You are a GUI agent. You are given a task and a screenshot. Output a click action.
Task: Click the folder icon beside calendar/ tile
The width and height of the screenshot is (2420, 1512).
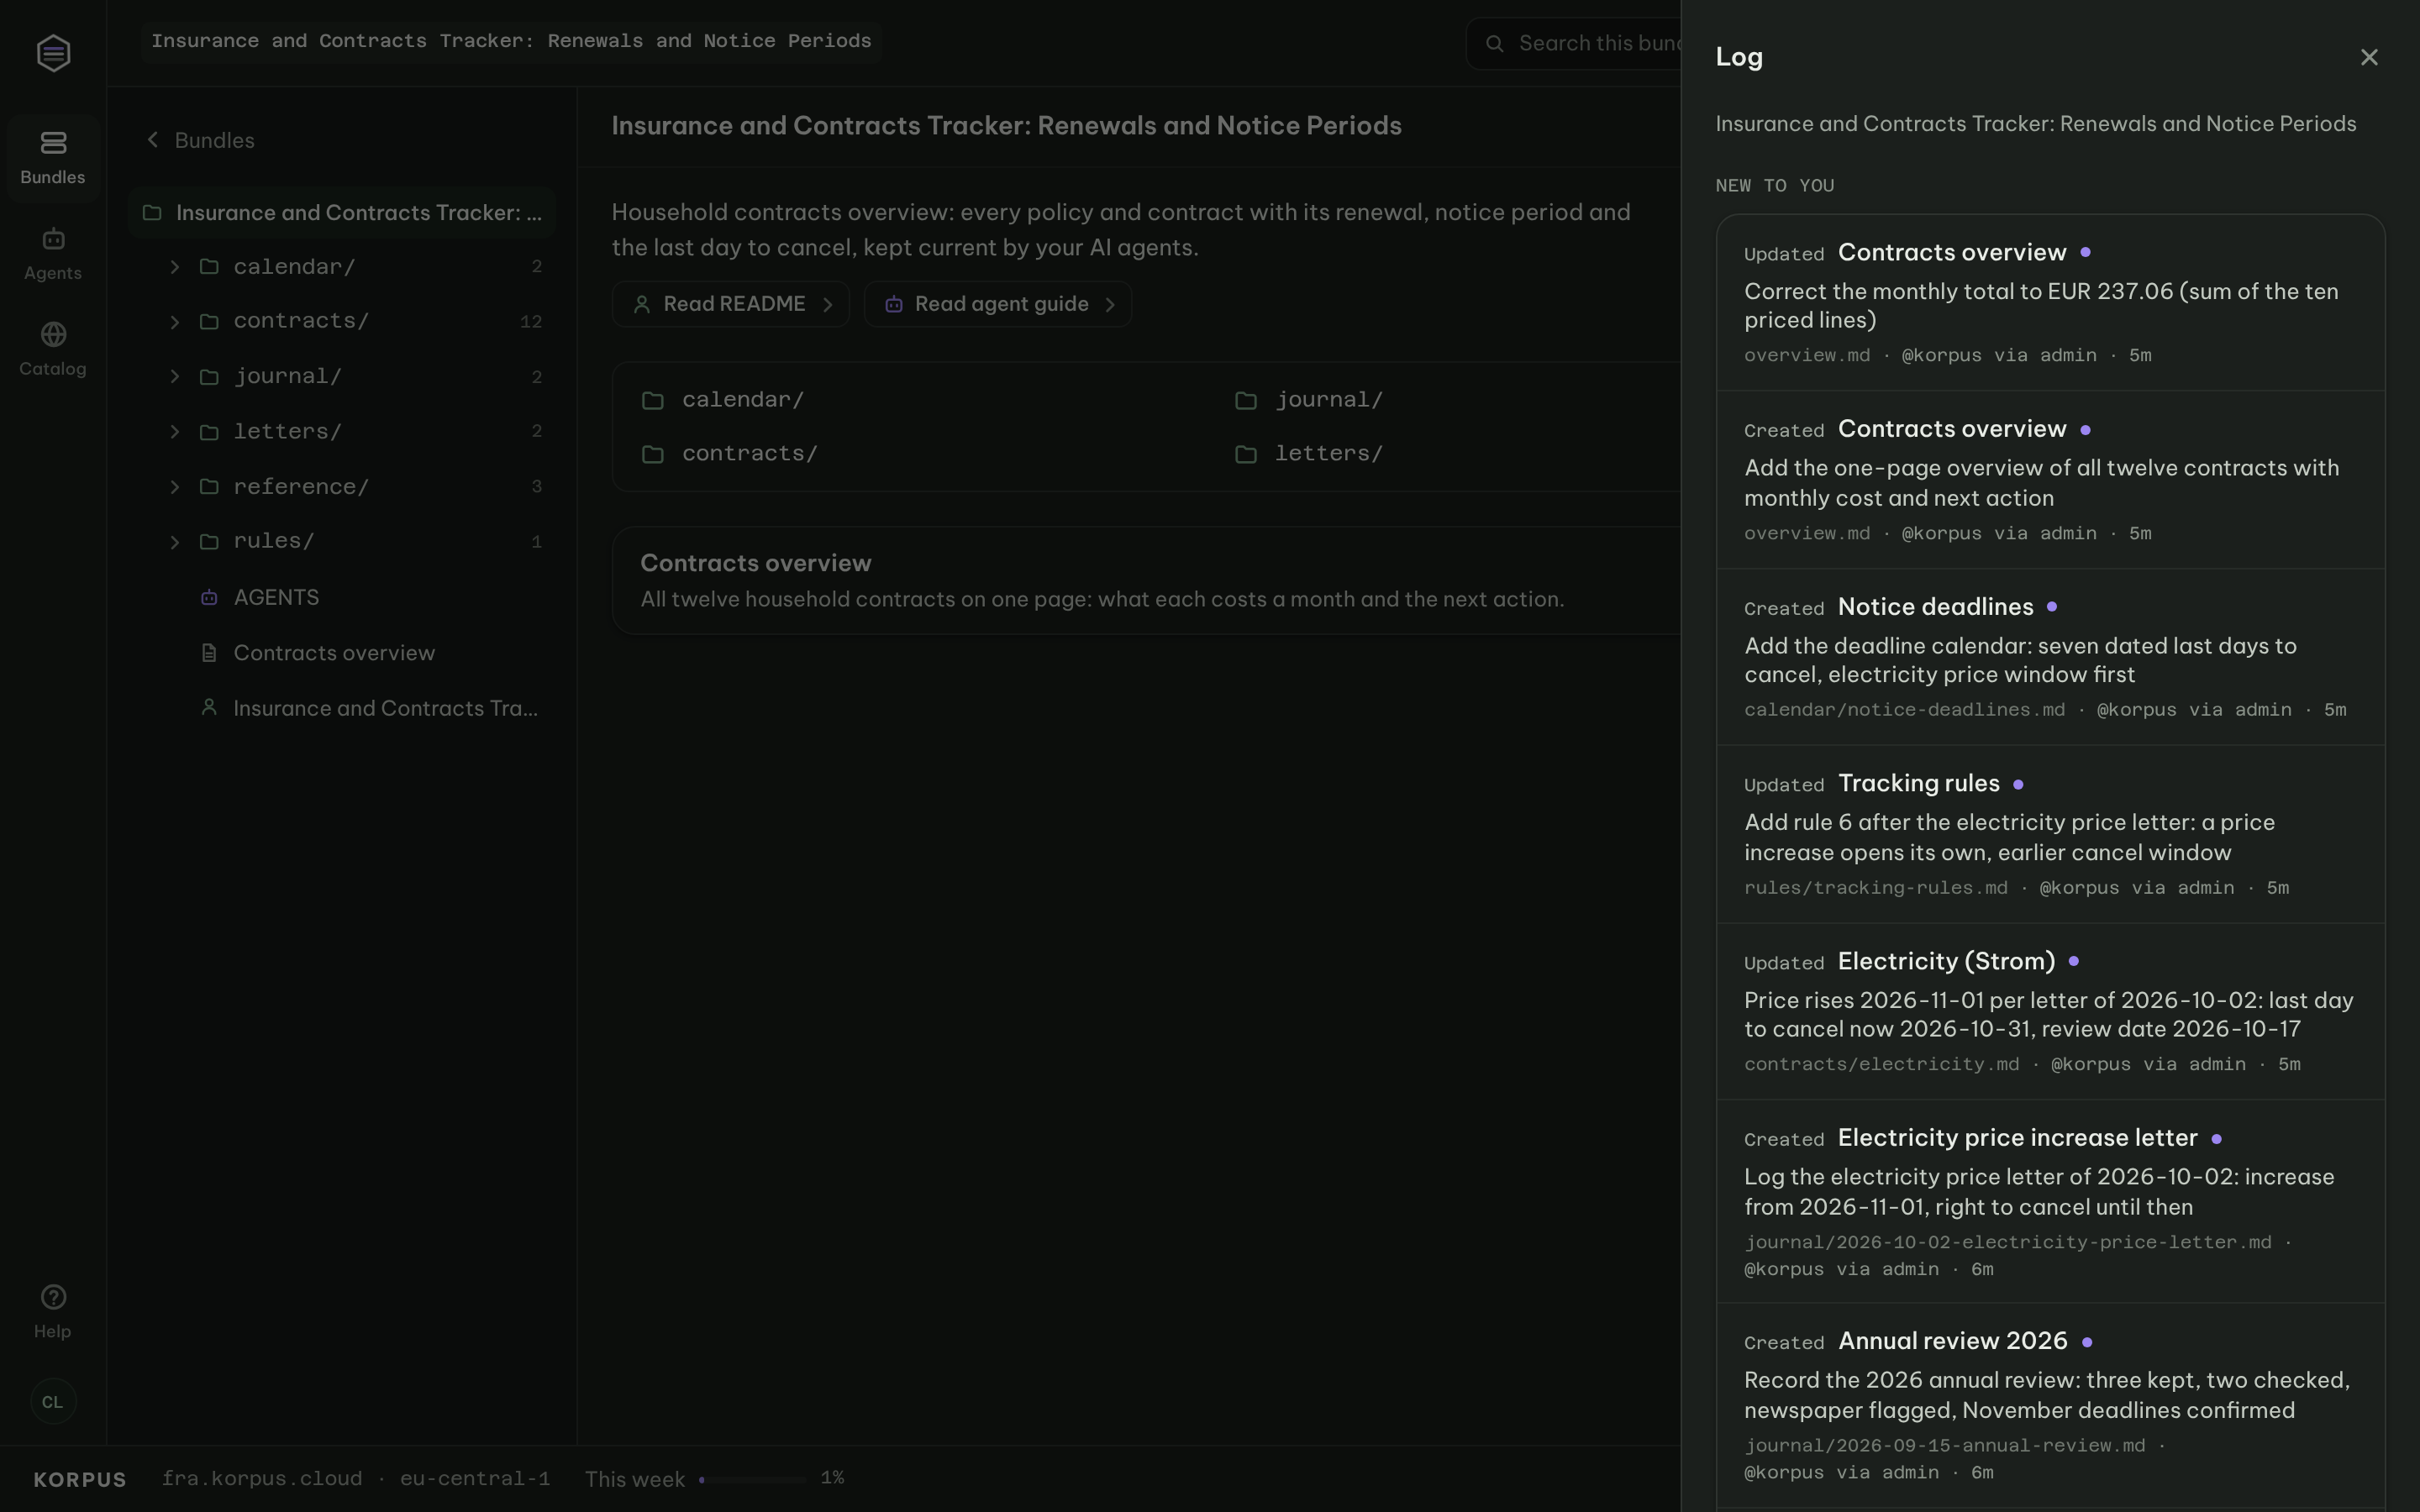[652, 400]
